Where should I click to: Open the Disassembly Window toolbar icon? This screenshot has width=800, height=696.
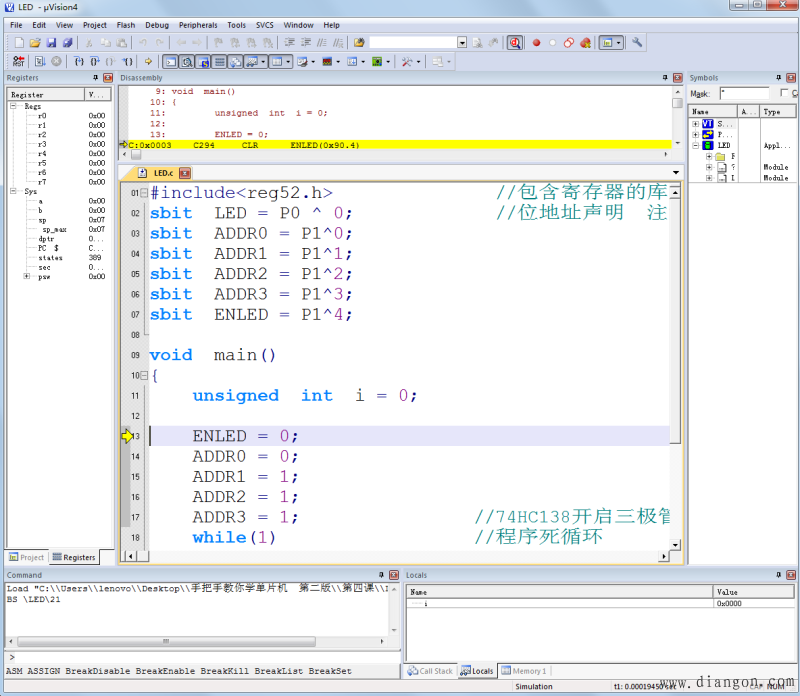coord(186,61)
